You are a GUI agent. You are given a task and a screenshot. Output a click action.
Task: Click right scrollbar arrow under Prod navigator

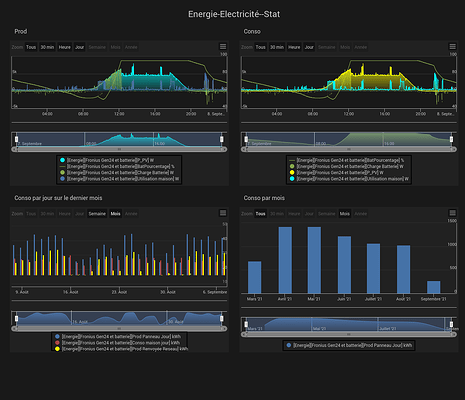coord(225,149)
